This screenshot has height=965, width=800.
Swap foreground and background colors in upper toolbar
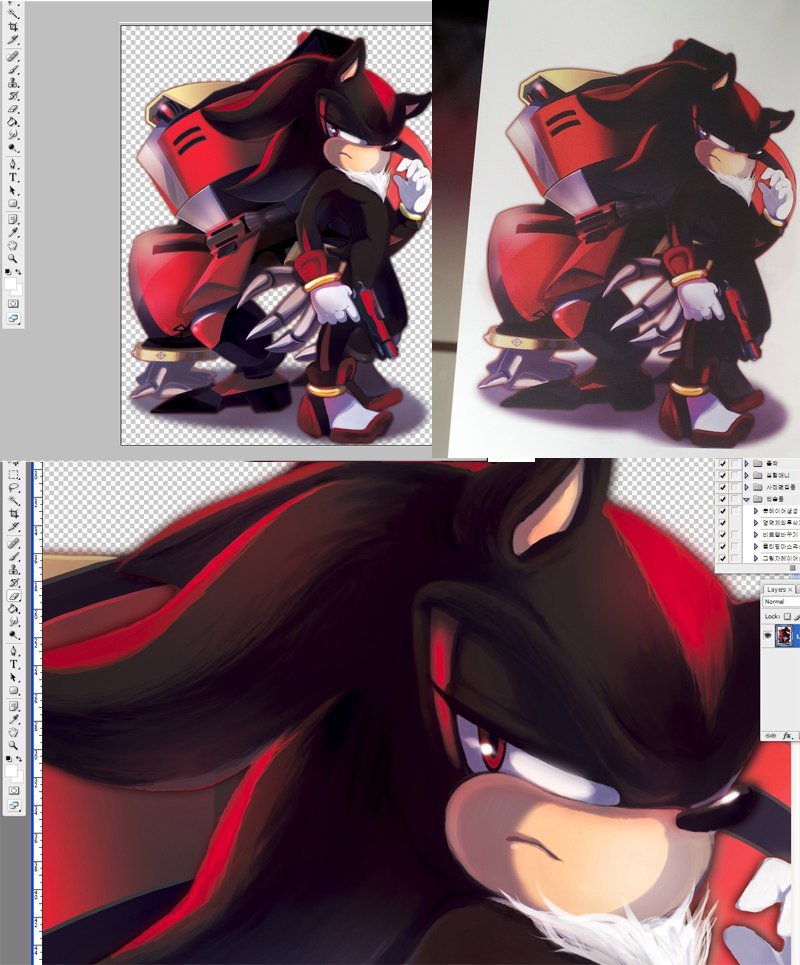18,271
